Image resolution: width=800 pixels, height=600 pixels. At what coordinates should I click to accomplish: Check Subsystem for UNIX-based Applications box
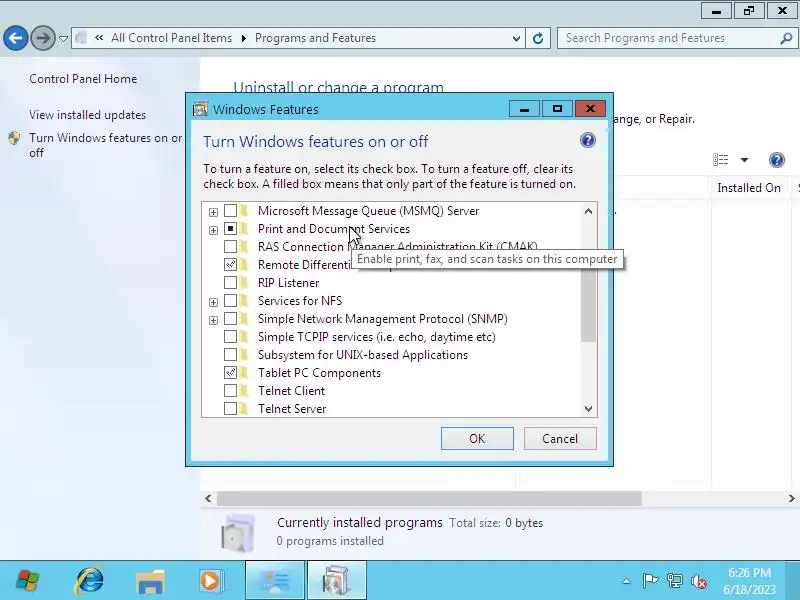[x=231, y=355]
